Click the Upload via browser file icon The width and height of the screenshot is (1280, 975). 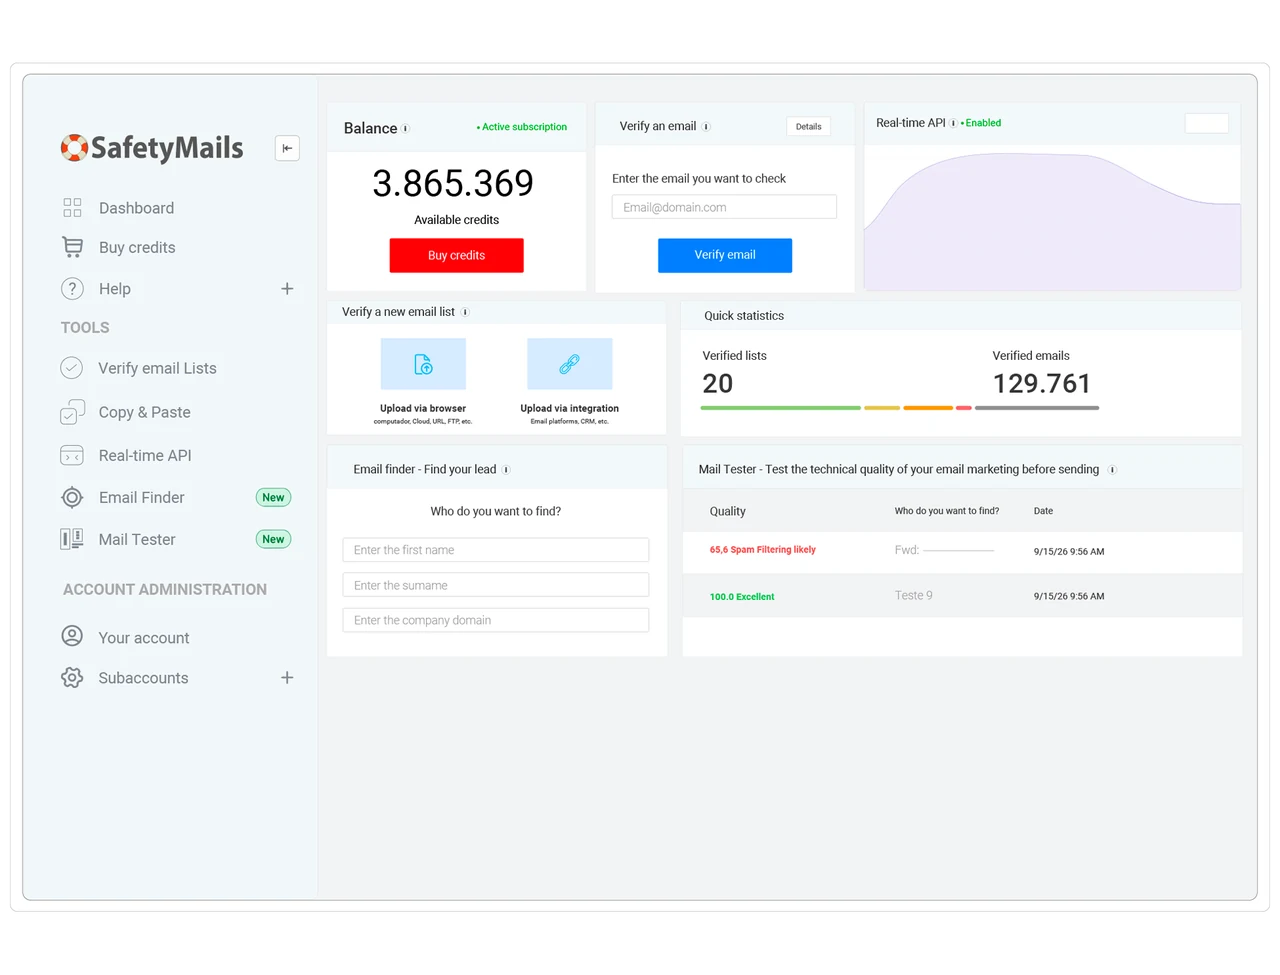point(423,364)
